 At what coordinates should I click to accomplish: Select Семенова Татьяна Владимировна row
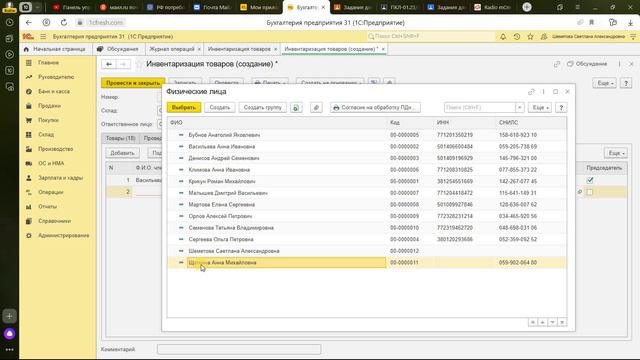(367, 228)
